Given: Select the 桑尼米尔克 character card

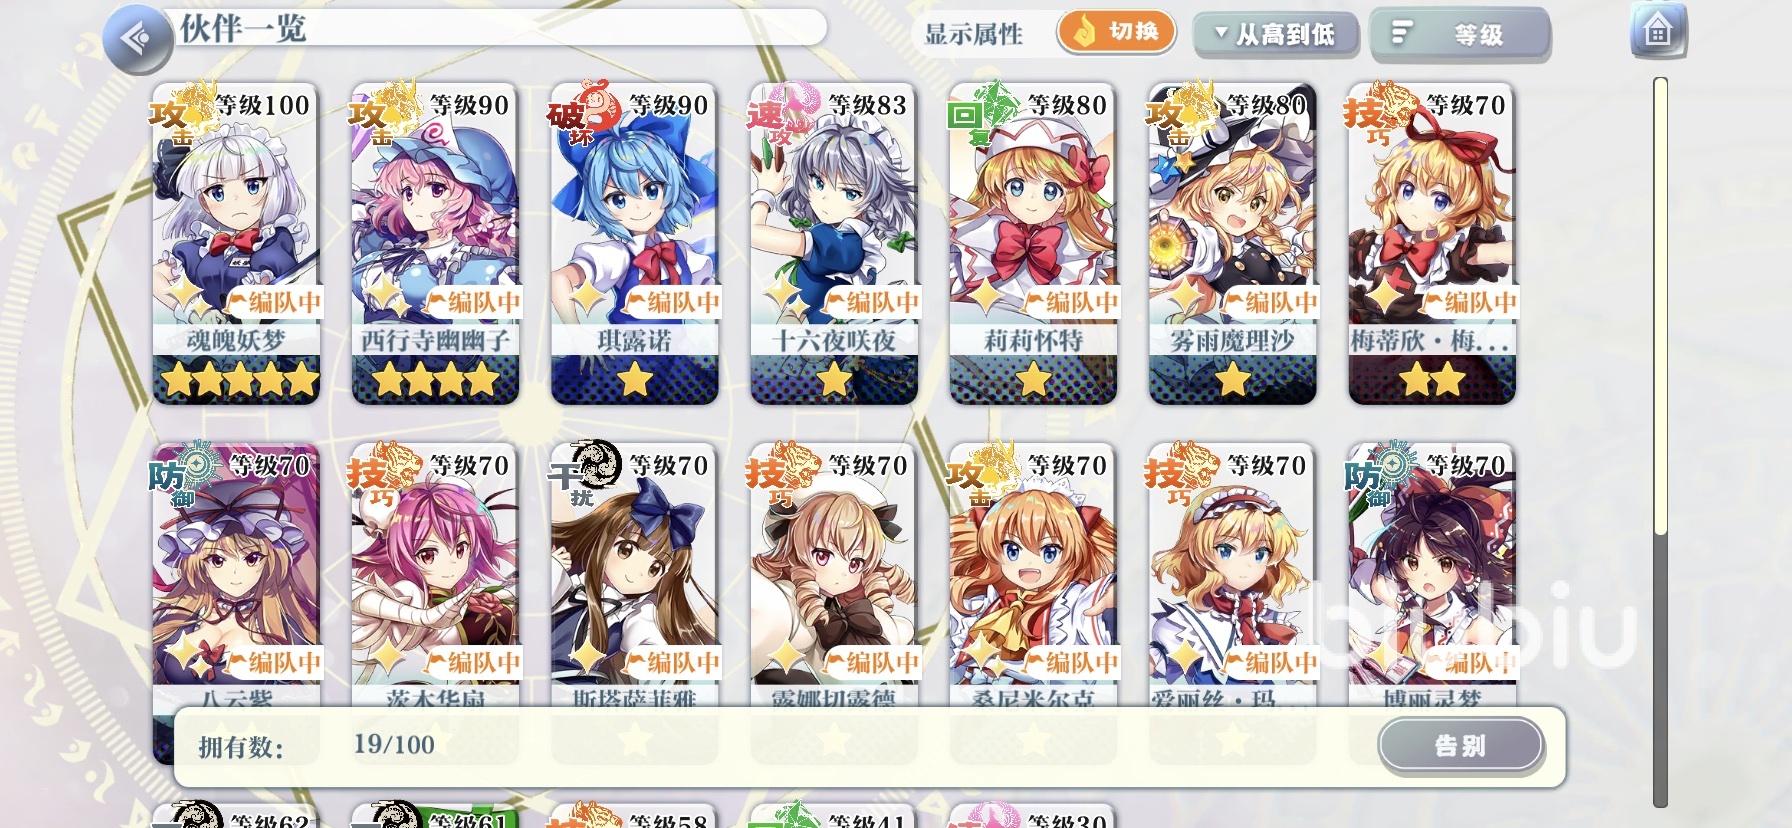Looking at the screenshot, I should pos(1033,575).
